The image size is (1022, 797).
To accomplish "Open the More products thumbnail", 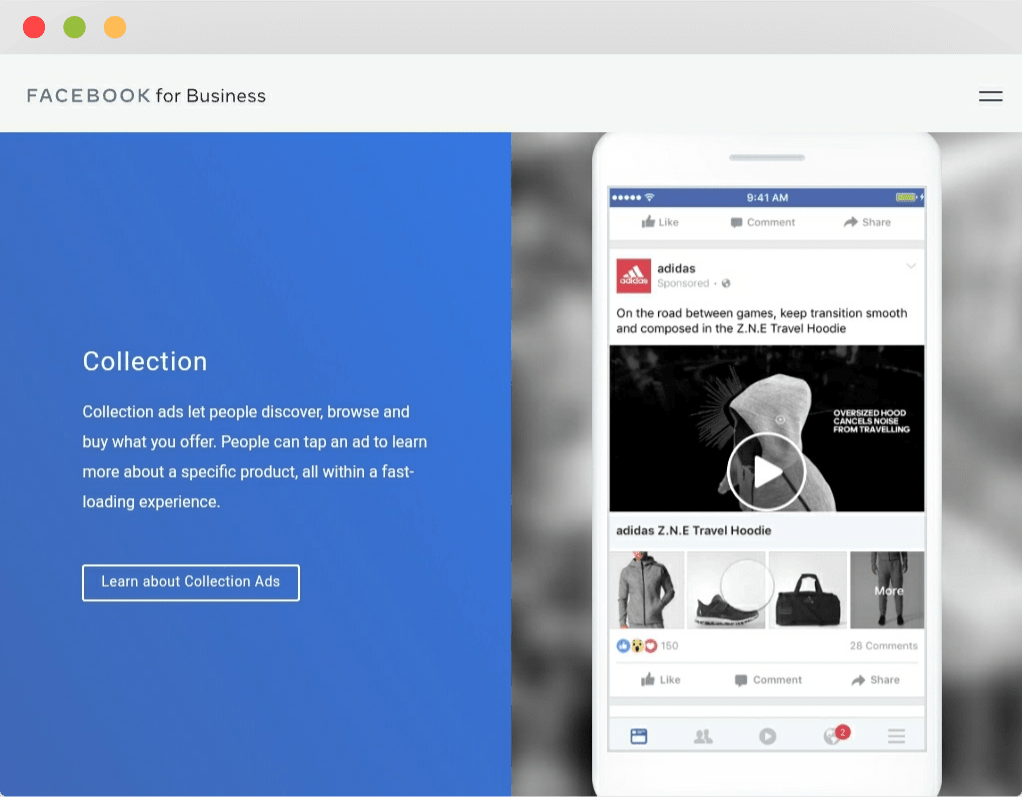I will tap(887, 590).
